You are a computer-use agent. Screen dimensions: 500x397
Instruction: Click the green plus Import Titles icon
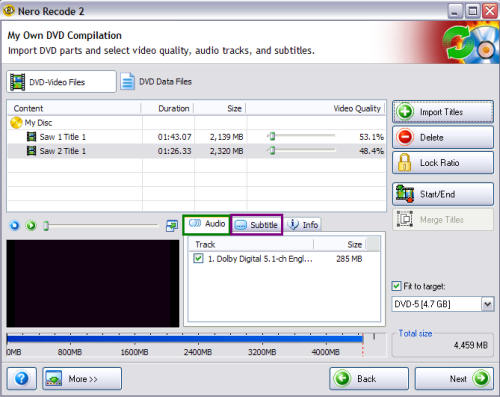[x=405, y=112]
